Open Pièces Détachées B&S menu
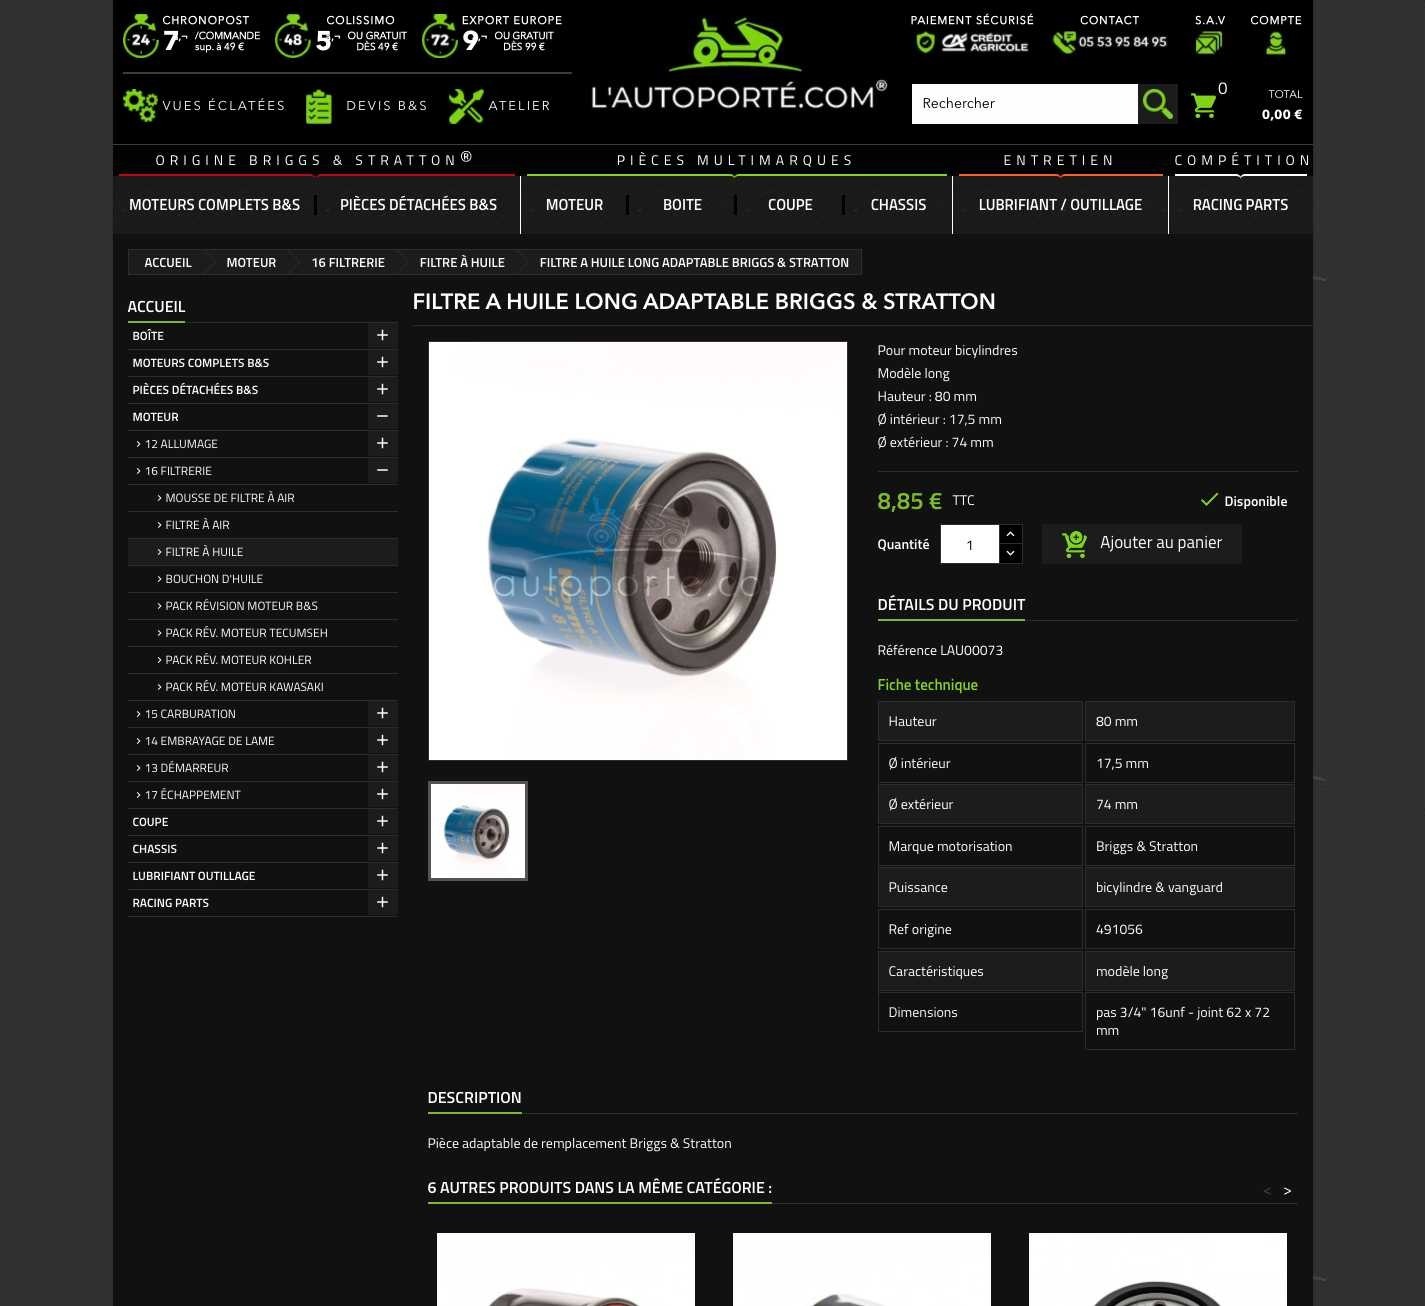This screenshot has width=1425, height=1306. click(x=418, y=205)
